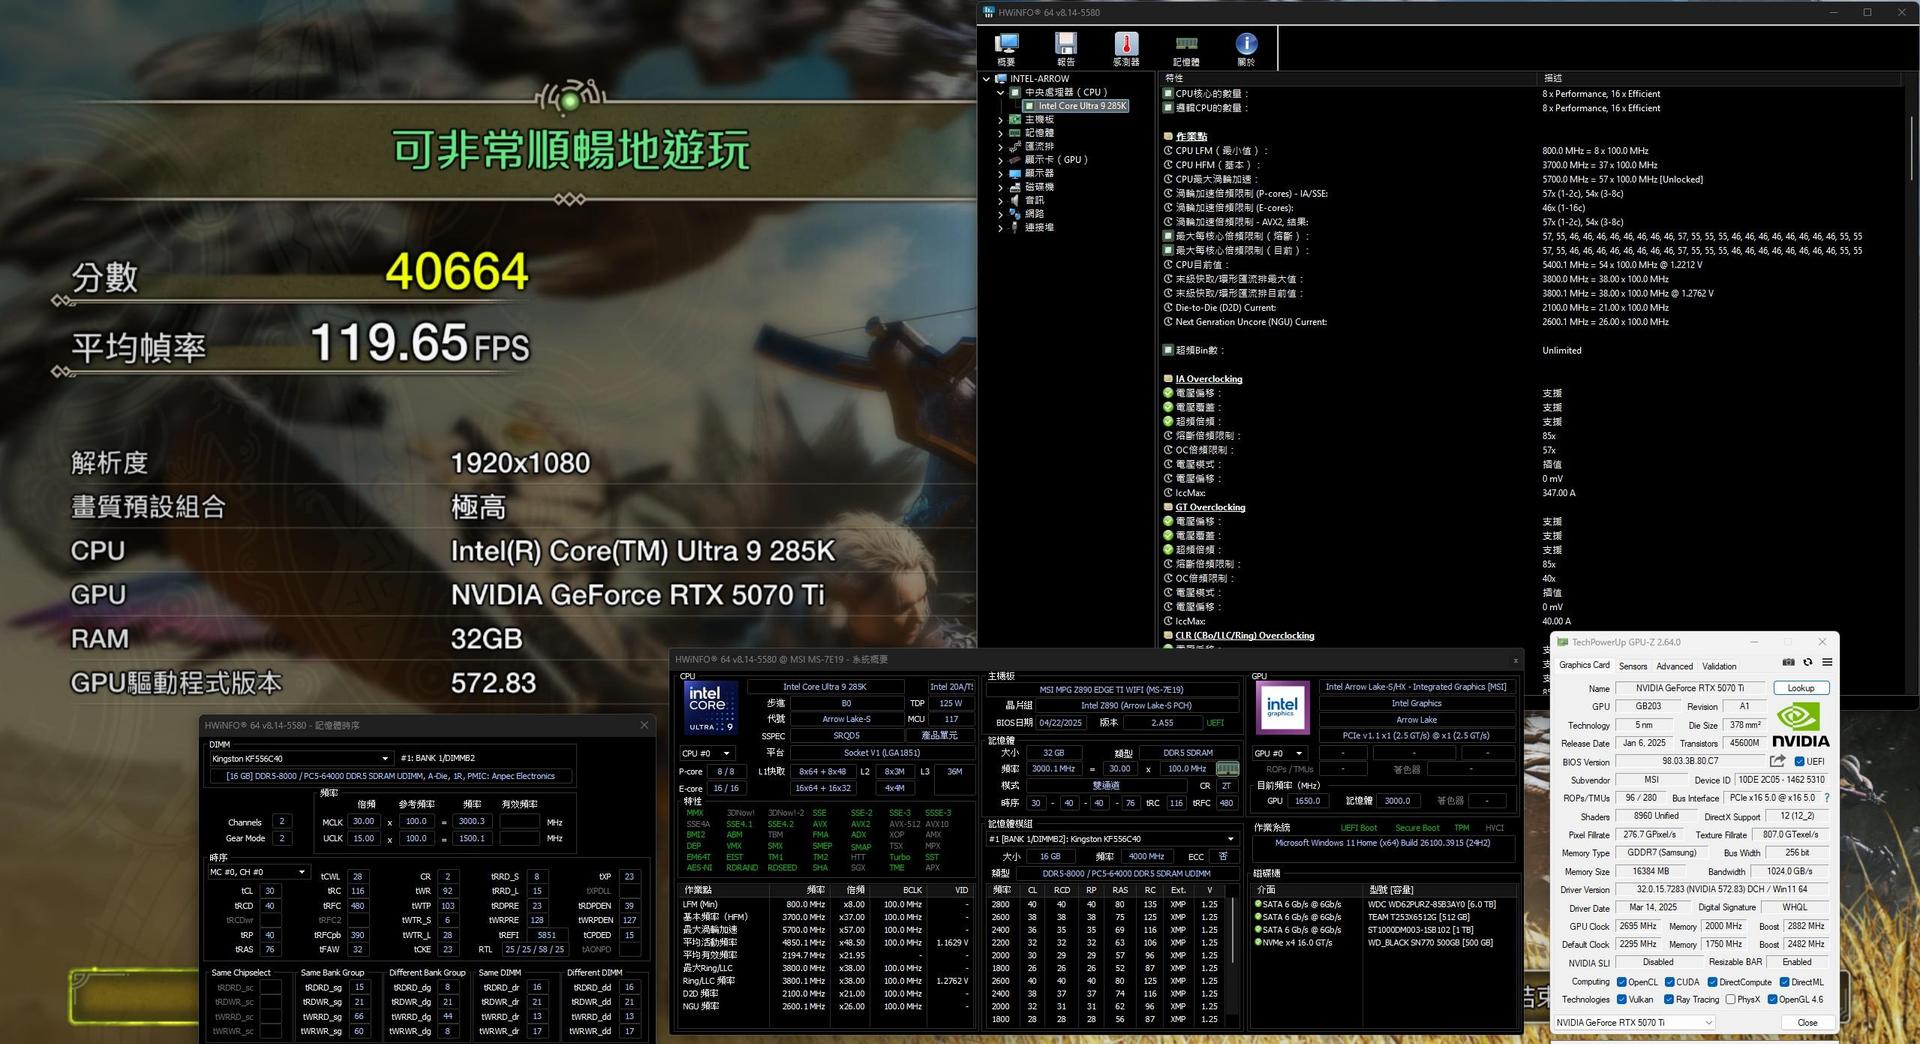The image size is (1920, 1044).
Task: Click the GPU-Z refresh icon
Action: (x=1807, y=662)
